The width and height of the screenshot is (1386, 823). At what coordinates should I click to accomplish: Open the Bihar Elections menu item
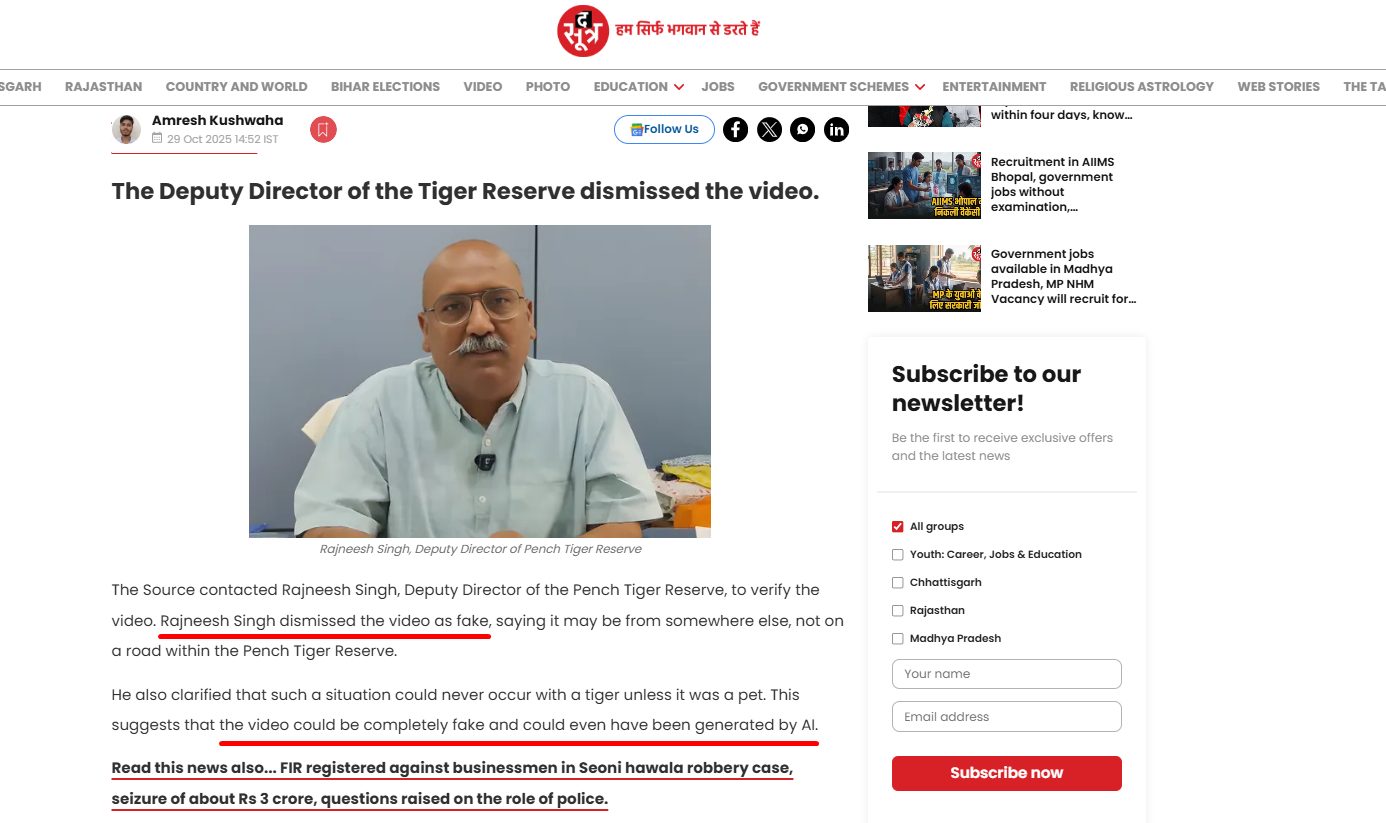coord(385,87)
